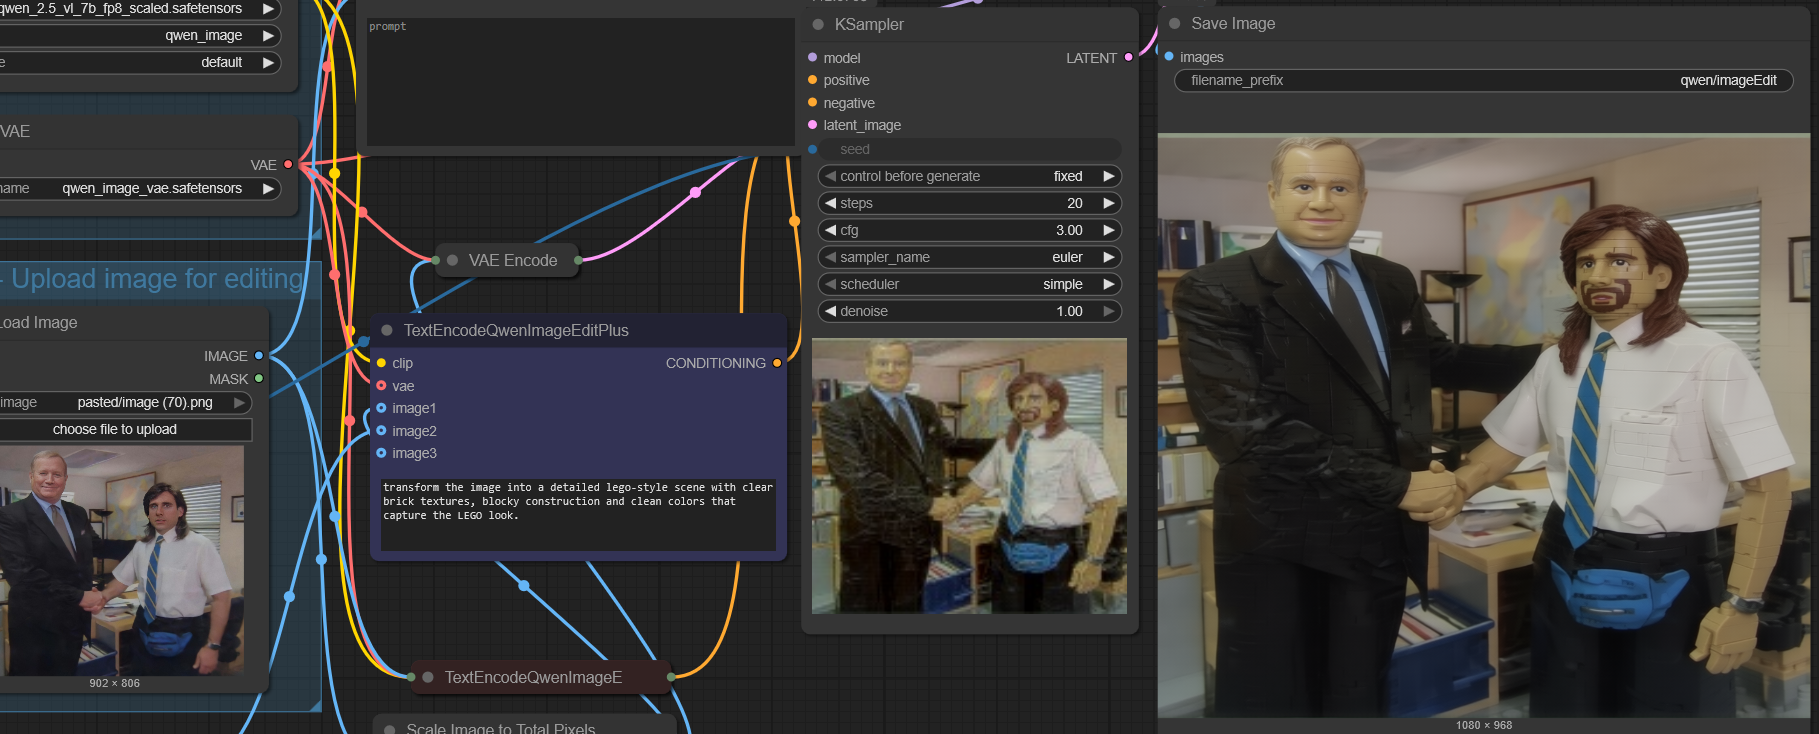Image resolution: width=1819 pixels, height=734 pixels.
Task: Click the image2 input socket
Action: 381,431
